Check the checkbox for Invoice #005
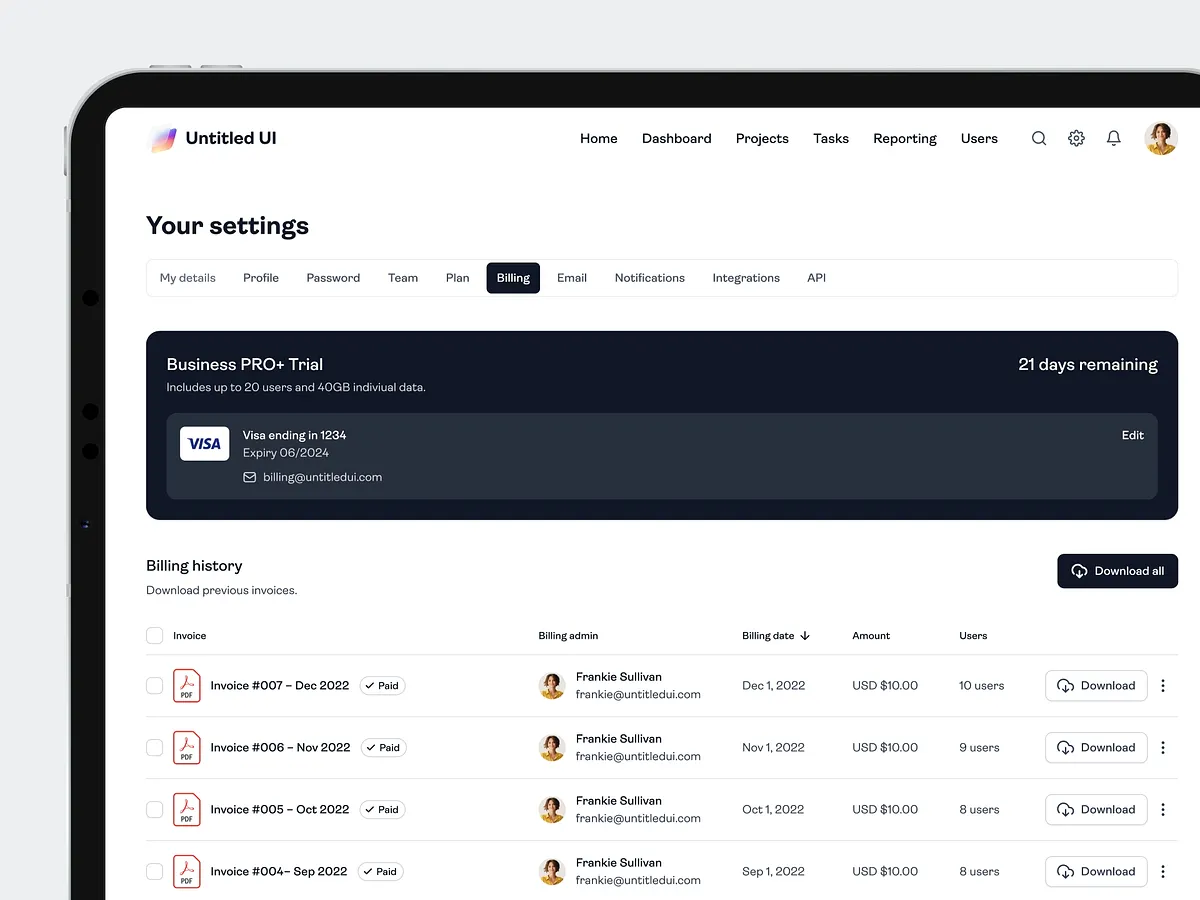 pyautogui.click(x=155, y=809)
